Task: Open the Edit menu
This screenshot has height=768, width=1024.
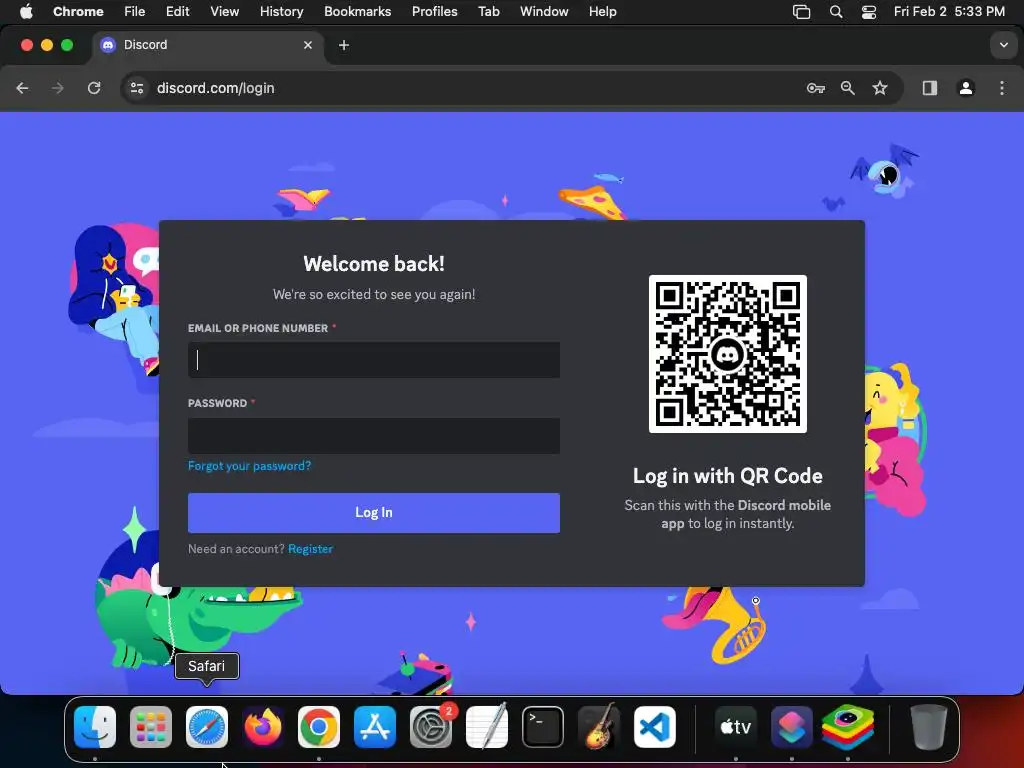Action: 178,12
